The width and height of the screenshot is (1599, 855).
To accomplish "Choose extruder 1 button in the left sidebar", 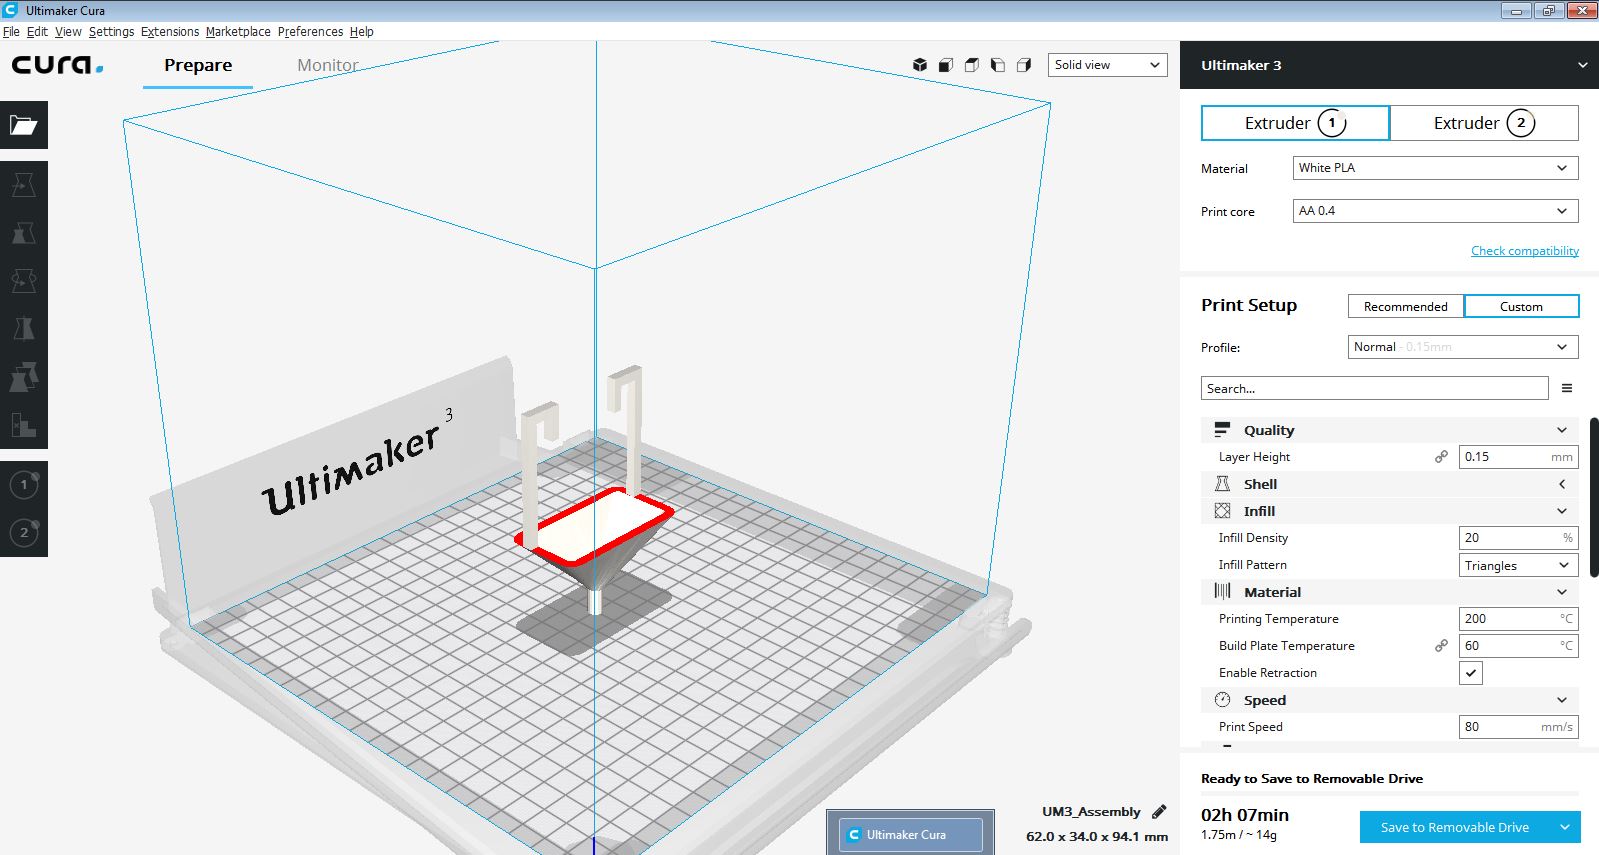I will 24,485.
